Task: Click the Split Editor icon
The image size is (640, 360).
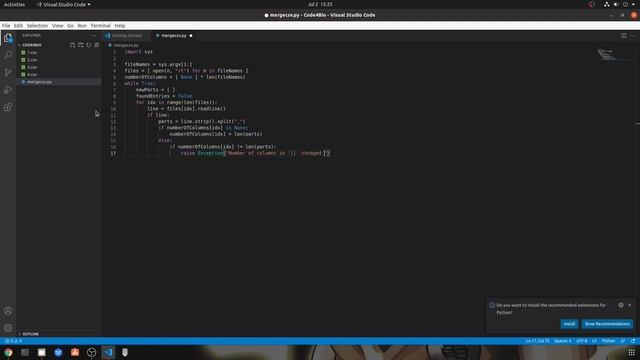Action: pyautogui.click(x=624, y=36)
